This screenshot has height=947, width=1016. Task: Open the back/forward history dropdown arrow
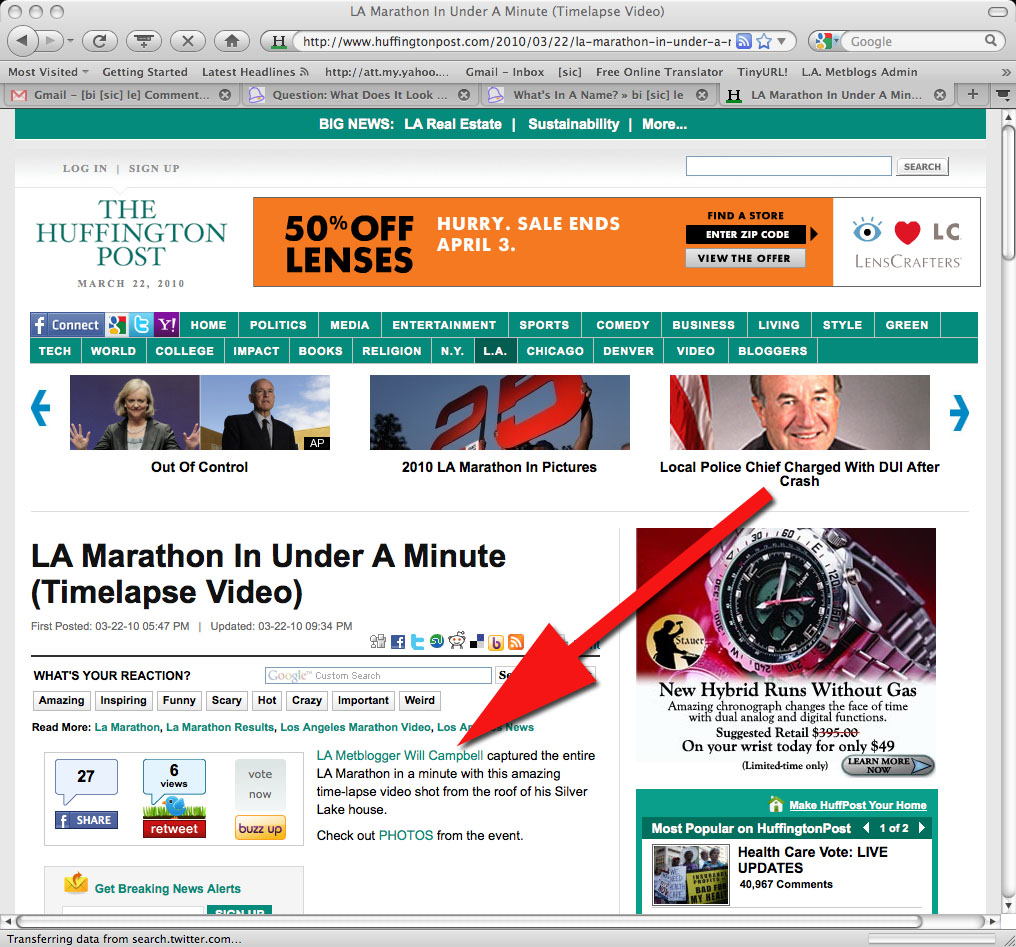click(x=70, y=41)
